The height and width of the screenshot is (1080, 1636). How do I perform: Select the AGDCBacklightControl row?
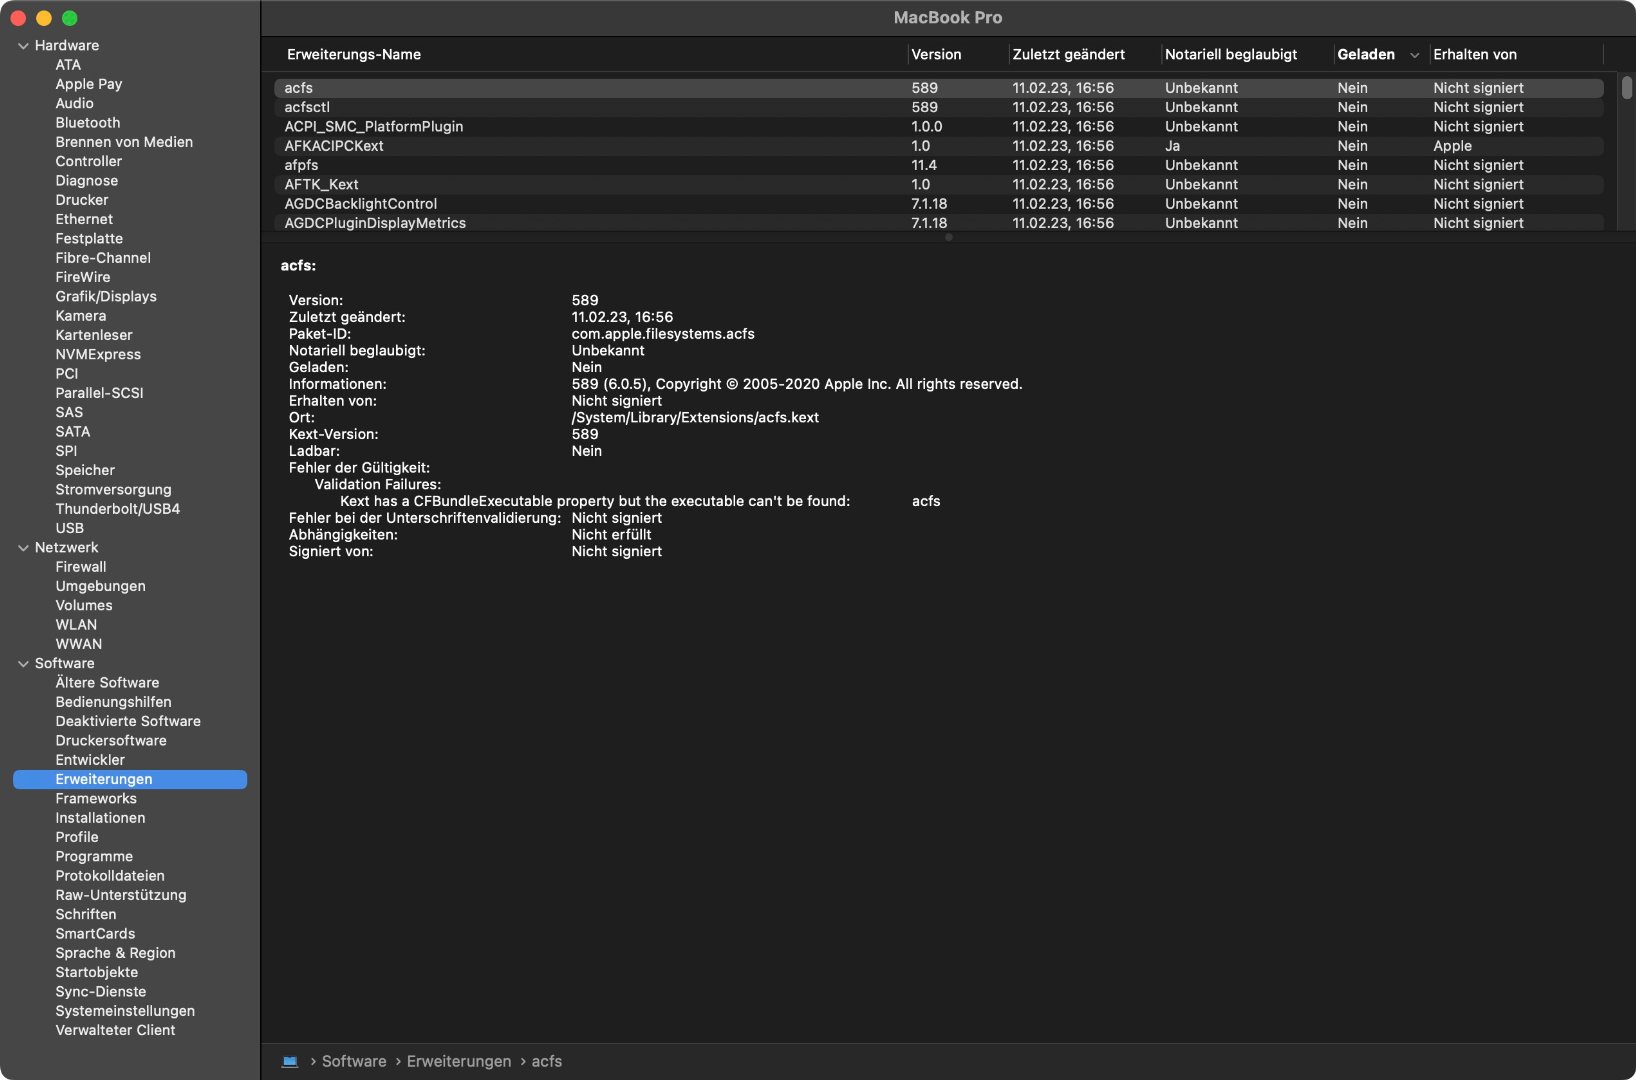pos(361,204)
